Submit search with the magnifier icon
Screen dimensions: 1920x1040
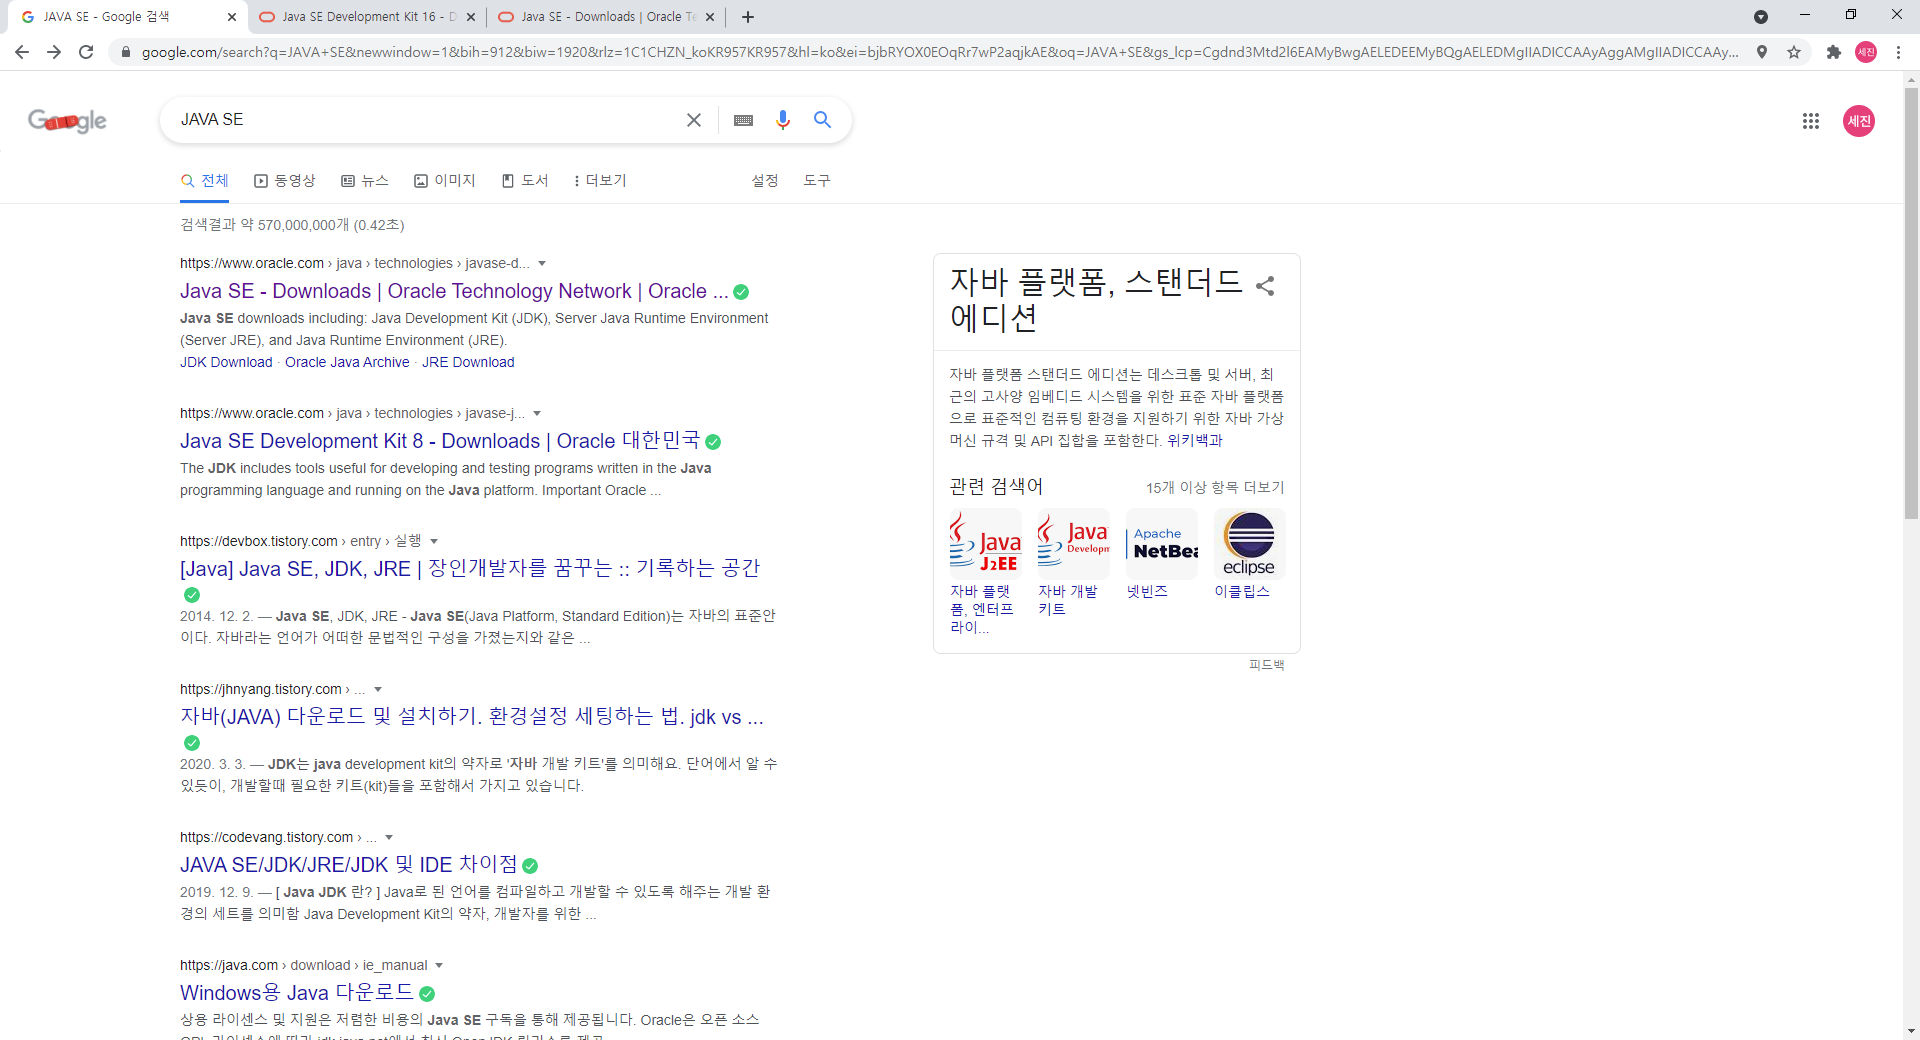822,120
